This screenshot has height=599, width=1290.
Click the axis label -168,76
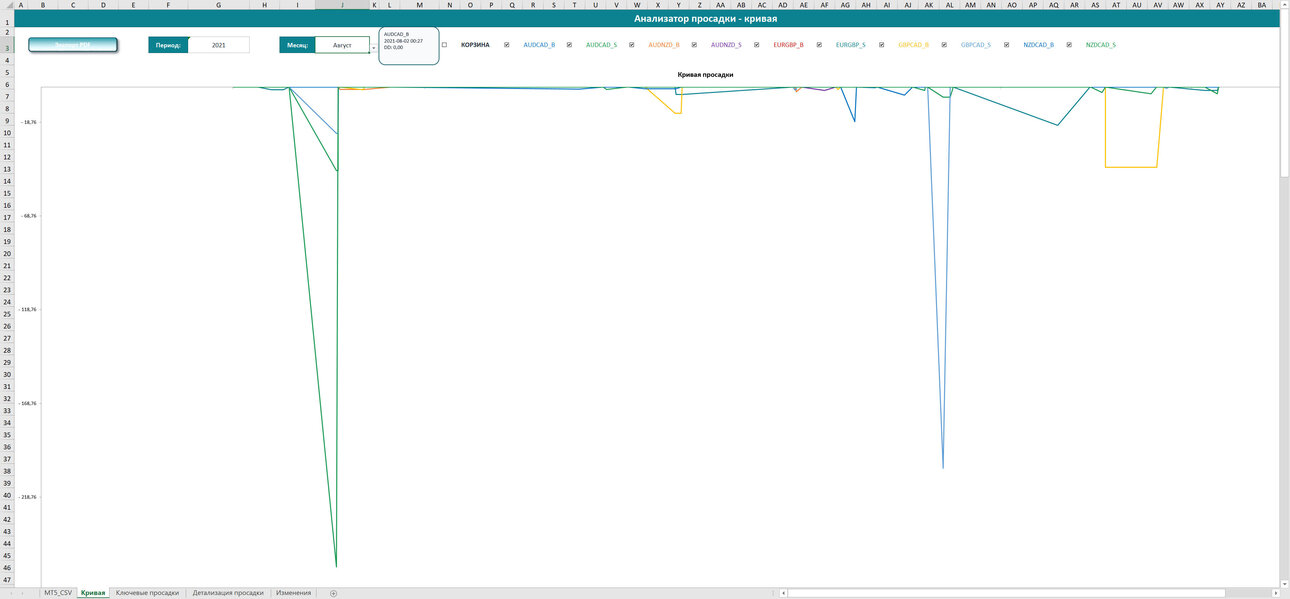27,404
